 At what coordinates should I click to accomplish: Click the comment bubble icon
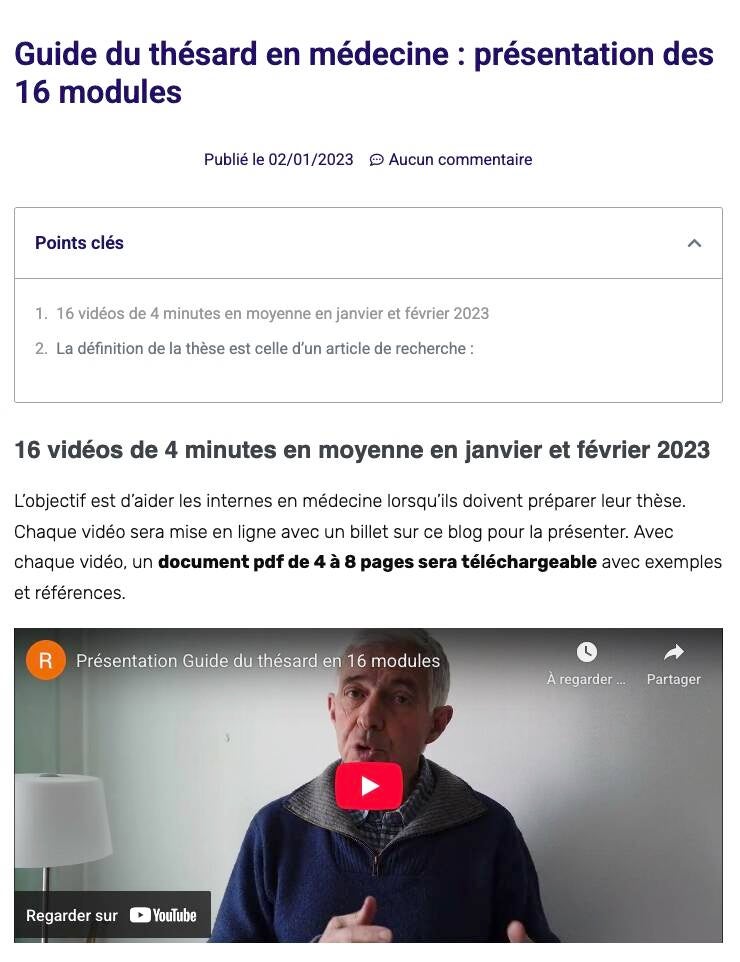[x=376, y=160]
